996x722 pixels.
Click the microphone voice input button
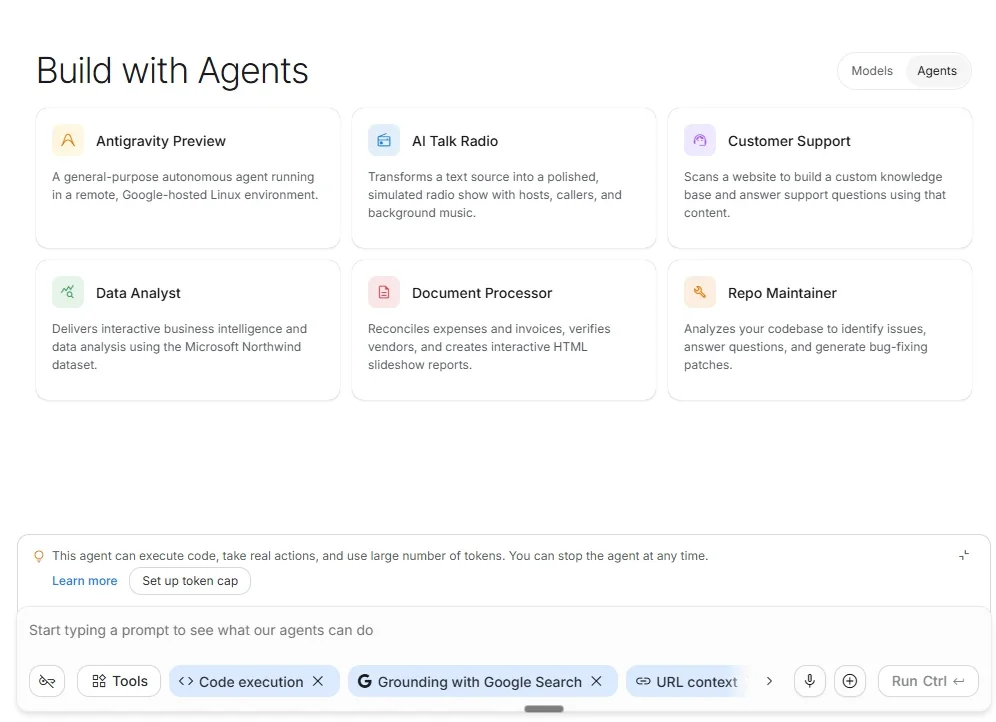coord(809,681)
